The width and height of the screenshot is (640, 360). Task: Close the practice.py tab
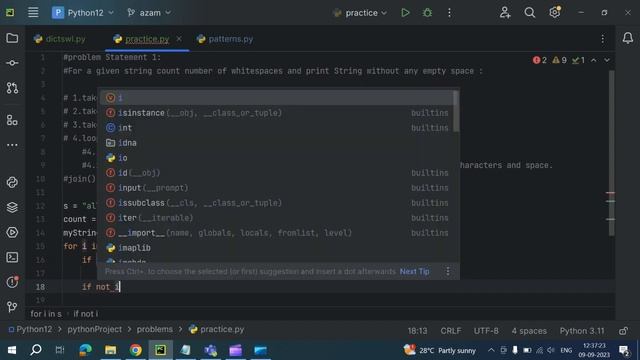[179, 39]
